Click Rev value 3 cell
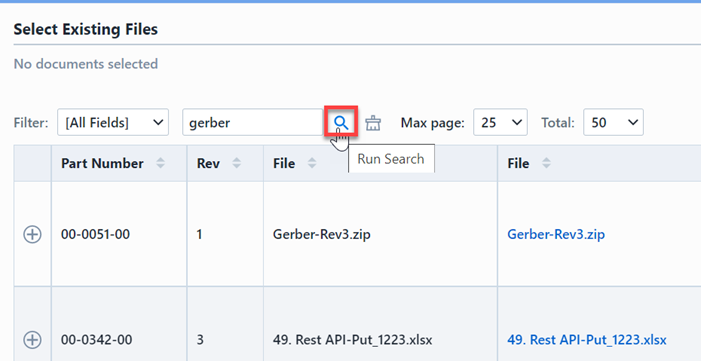This screenshot has width=701, height=361. [x=225, y=325]
